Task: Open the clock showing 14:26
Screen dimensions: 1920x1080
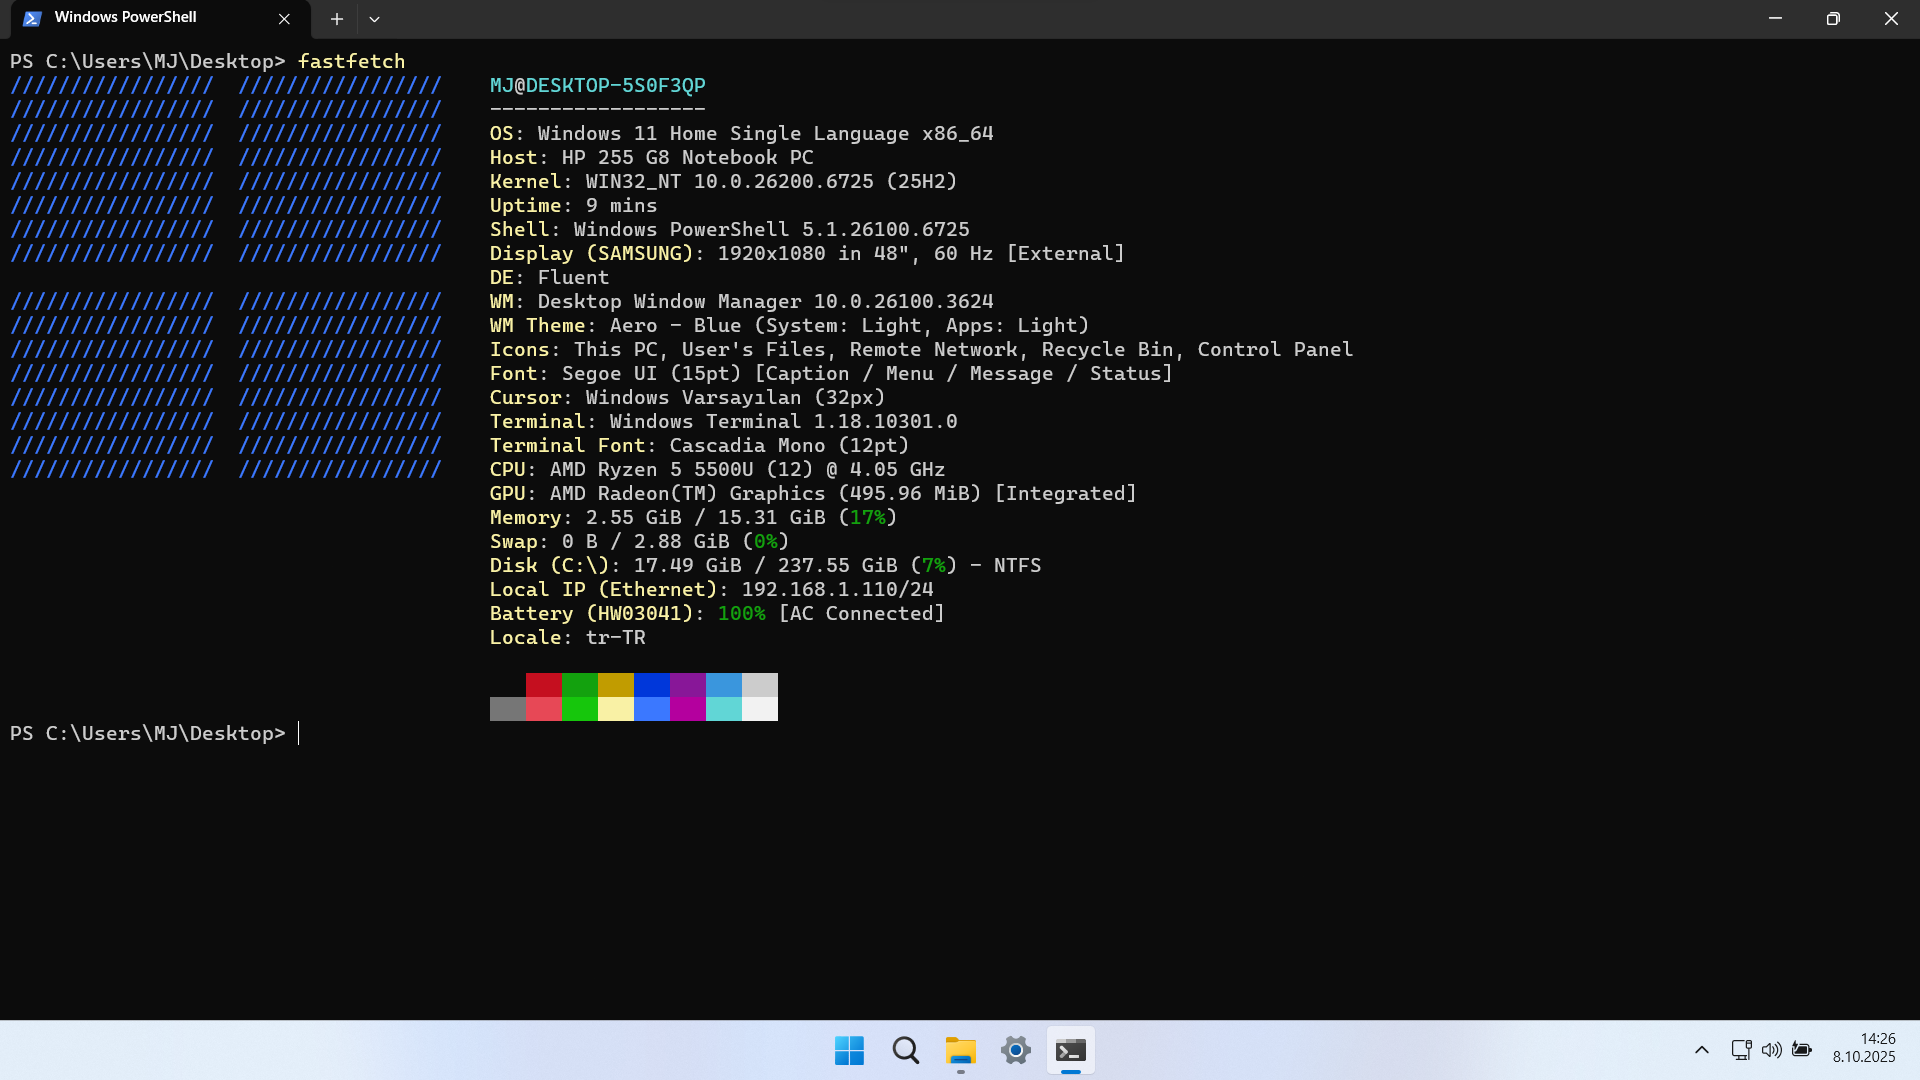Action: tap(1864, 1048)
